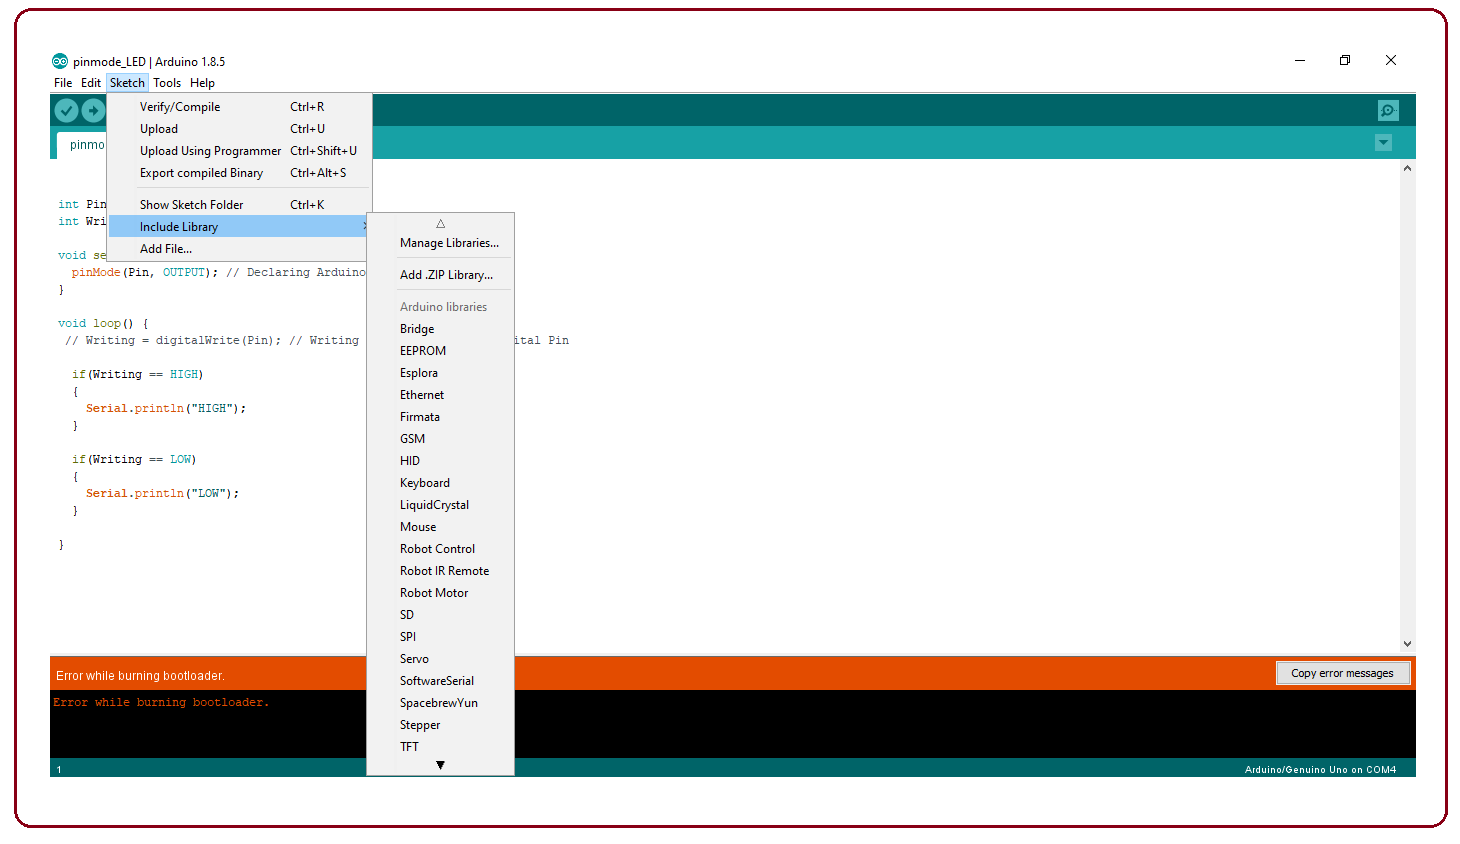
Task: Open the sketch tab options dropdown arrow
Action: pyautogui.click(x=1383, y=142)
